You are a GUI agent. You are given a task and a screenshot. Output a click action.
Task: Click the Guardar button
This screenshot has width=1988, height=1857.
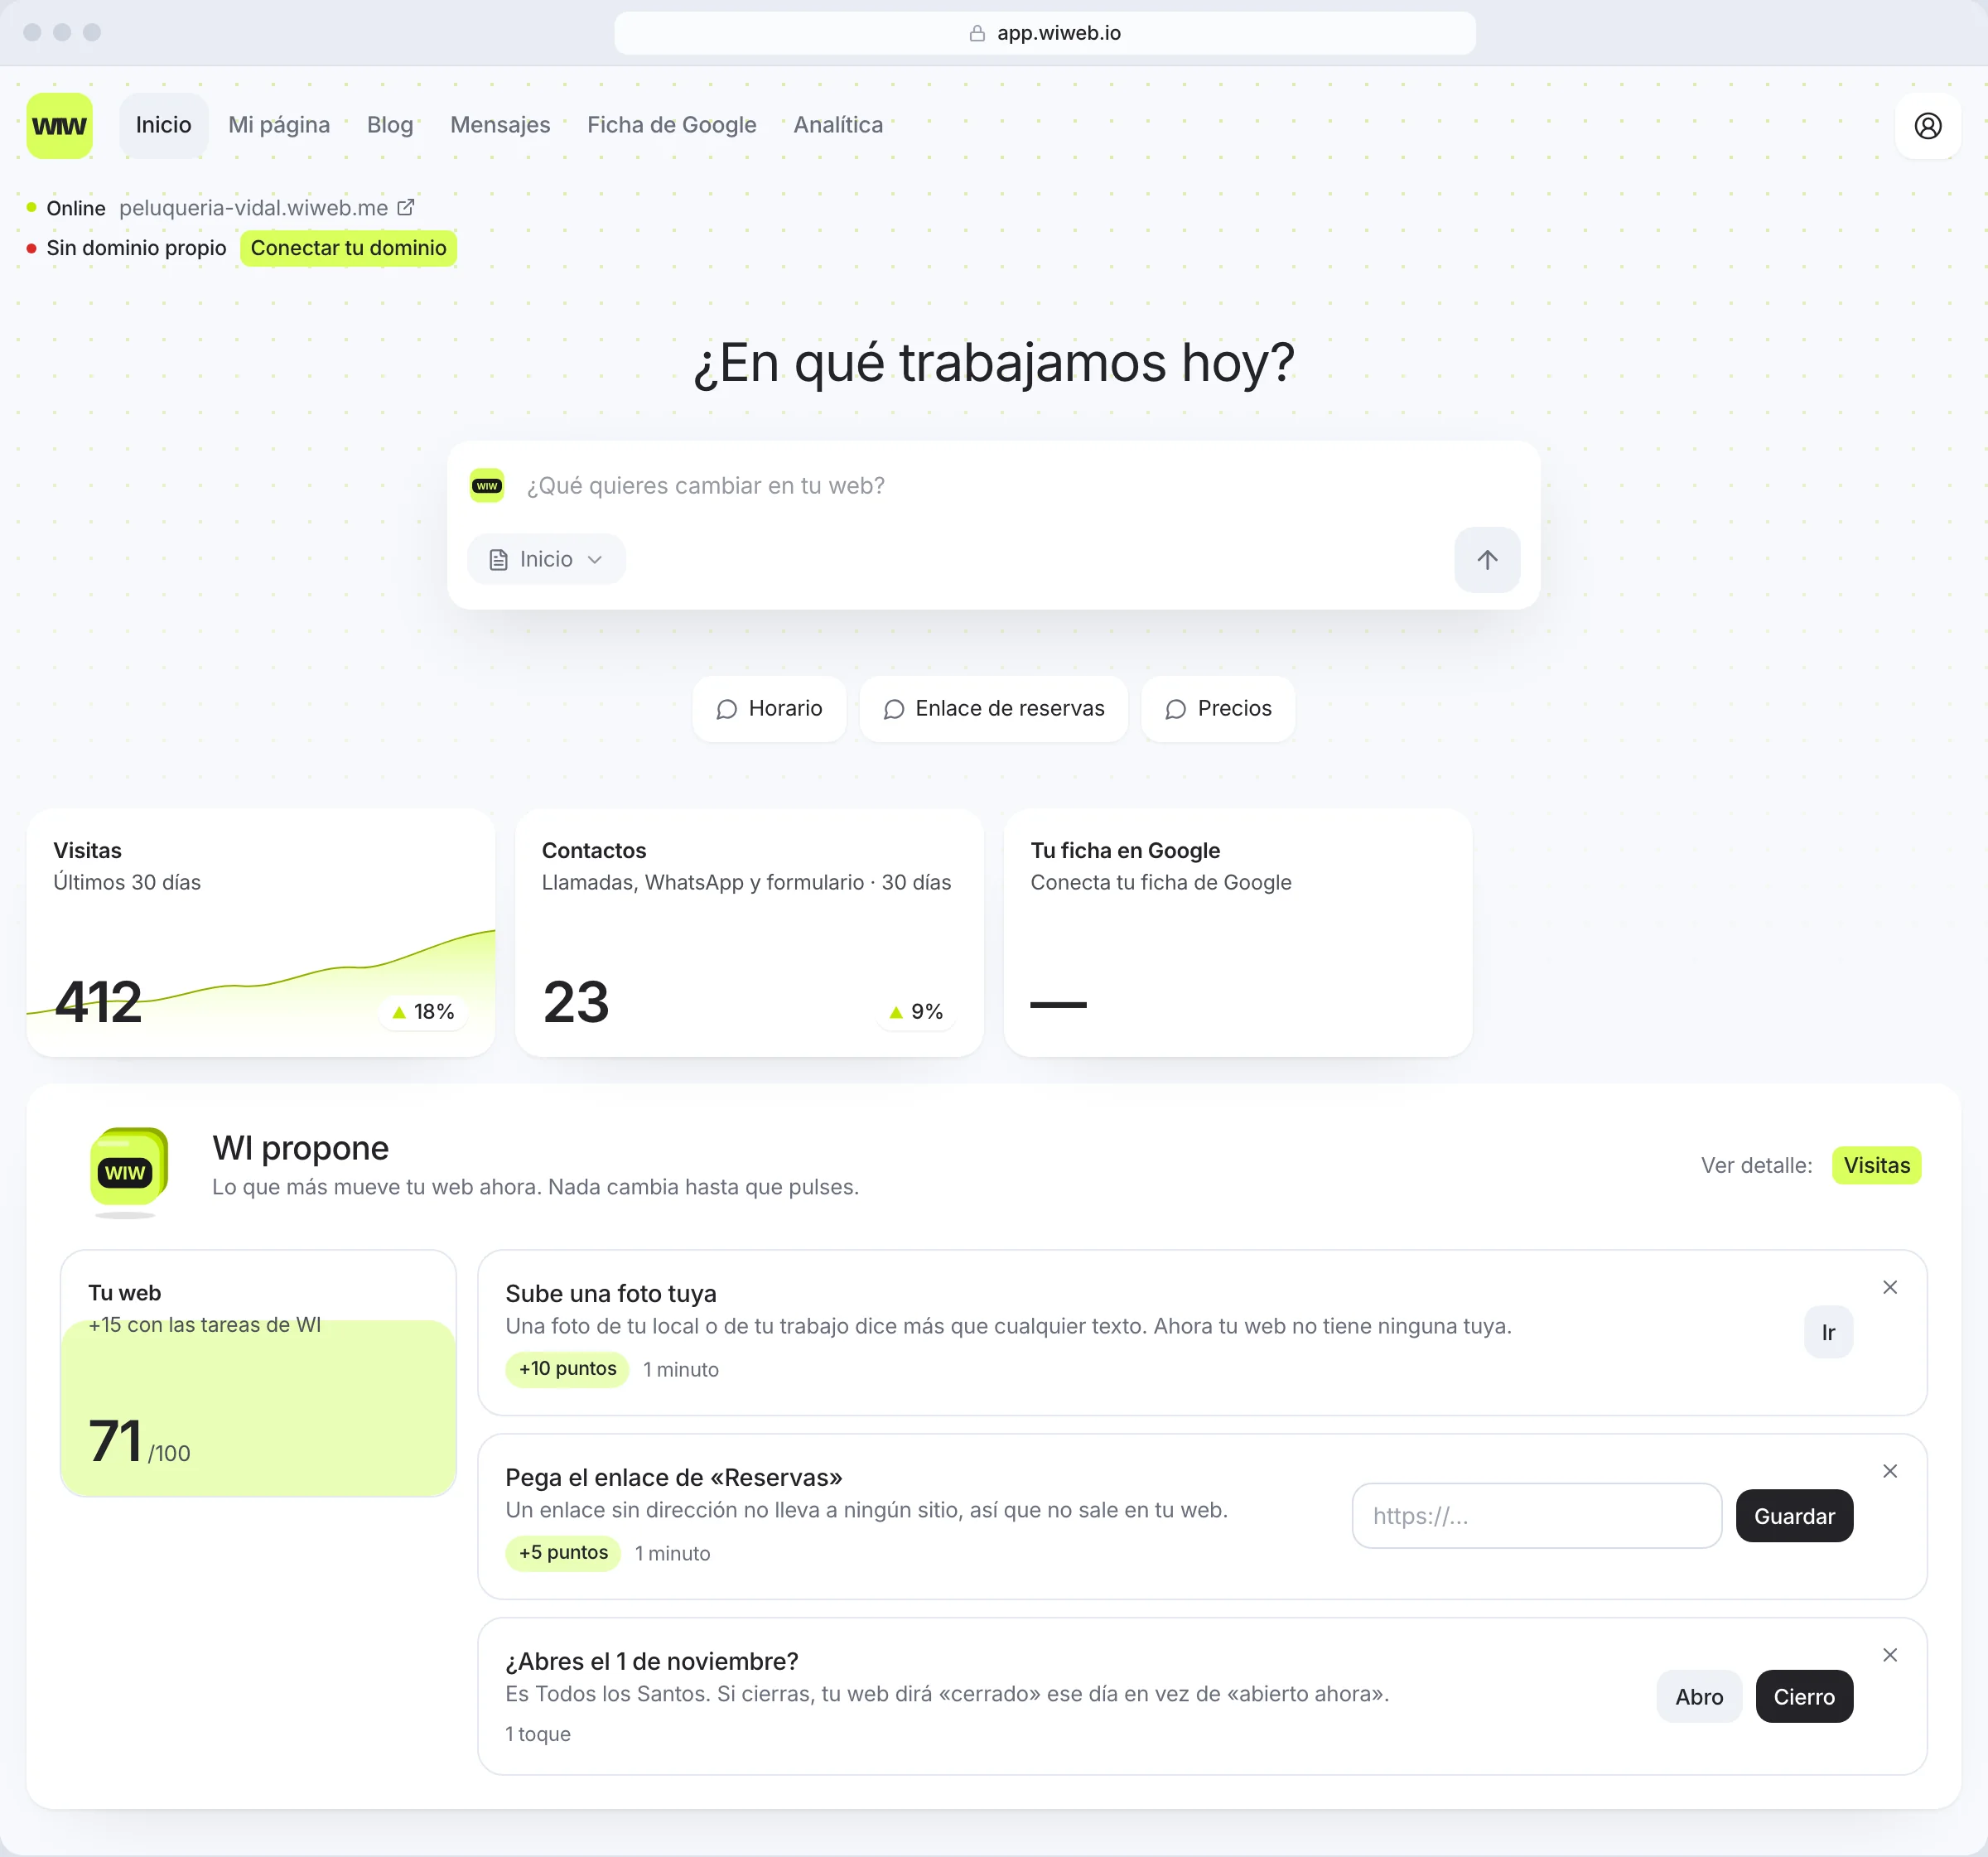pyautogui.click(x=1793, y=1516)
